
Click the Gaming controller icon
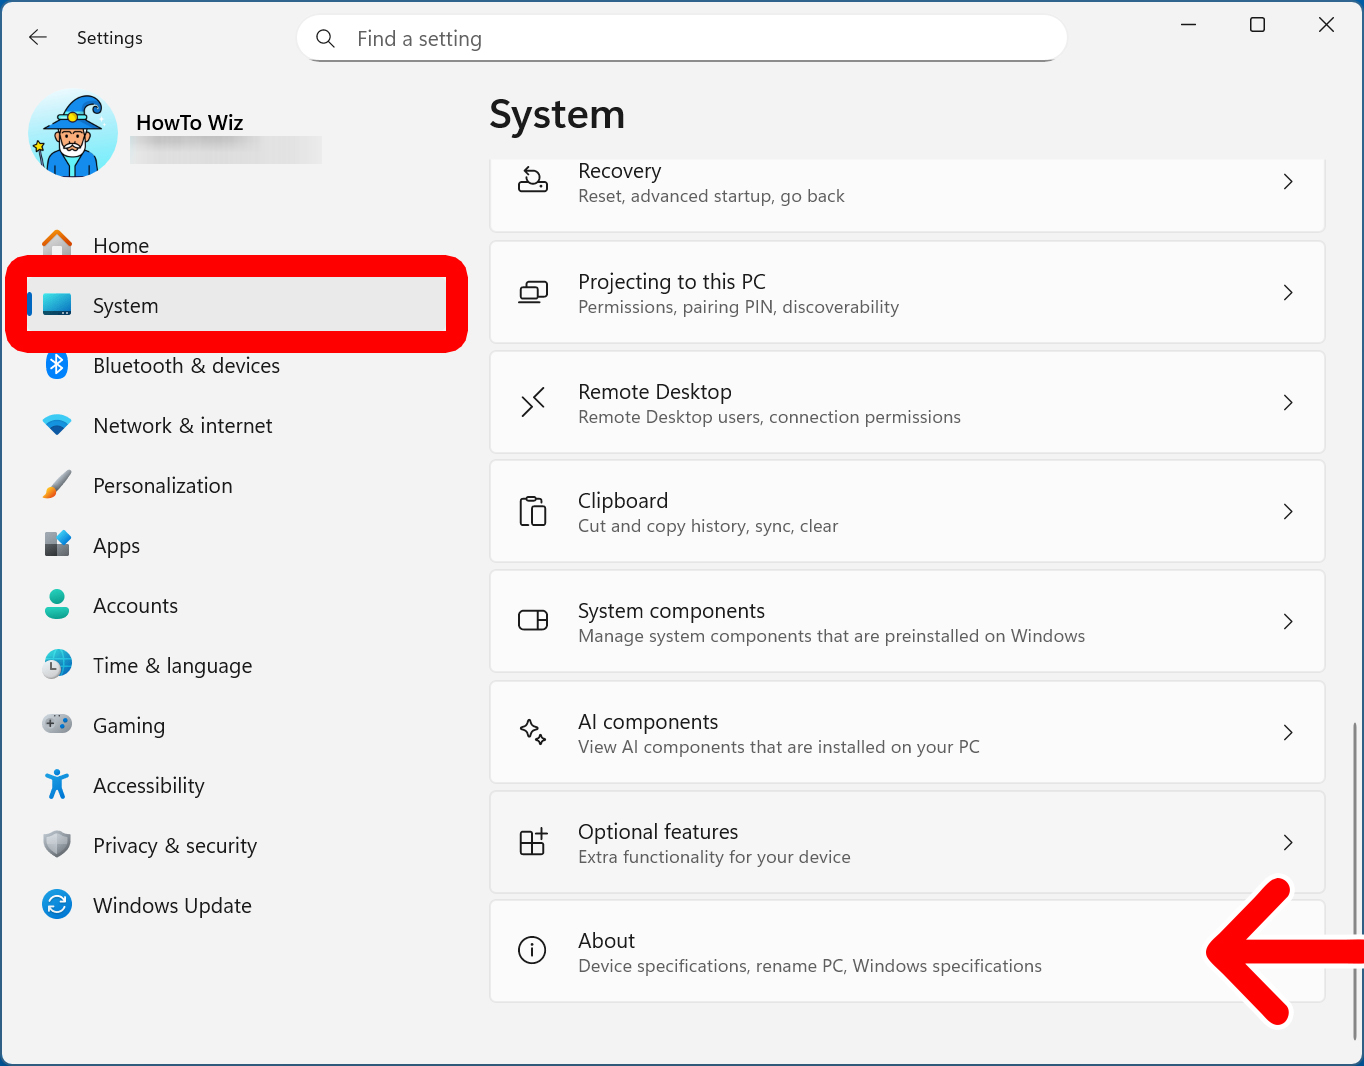click(57, 724)
